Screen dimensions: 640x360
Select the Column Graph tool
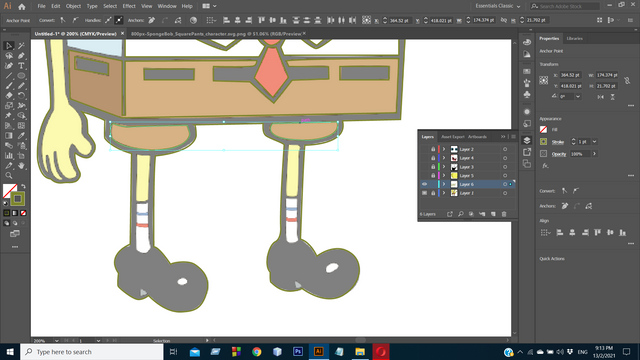9,156
